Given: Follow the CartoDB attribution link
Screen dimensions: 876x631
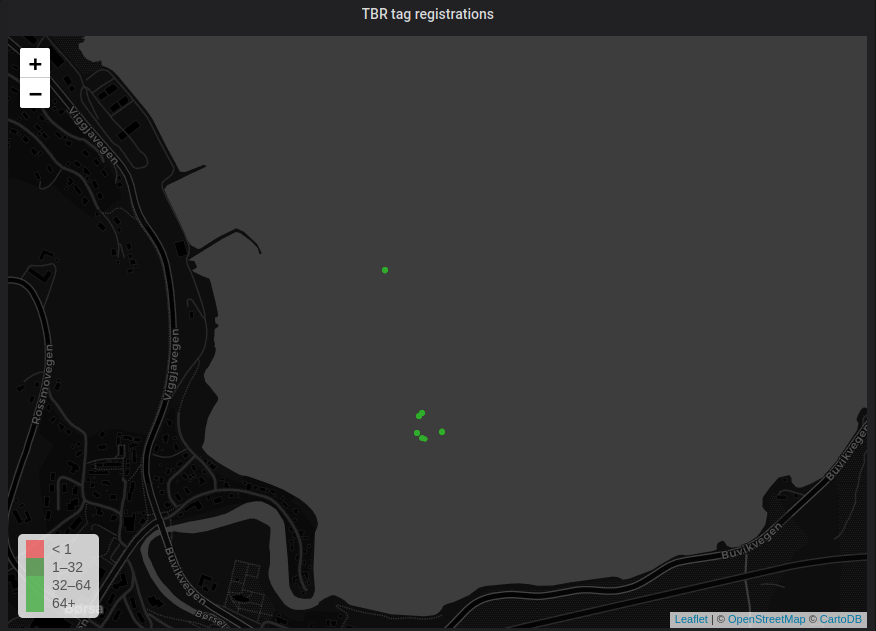Looking at the screenshot, I should (x=840, y=620).
